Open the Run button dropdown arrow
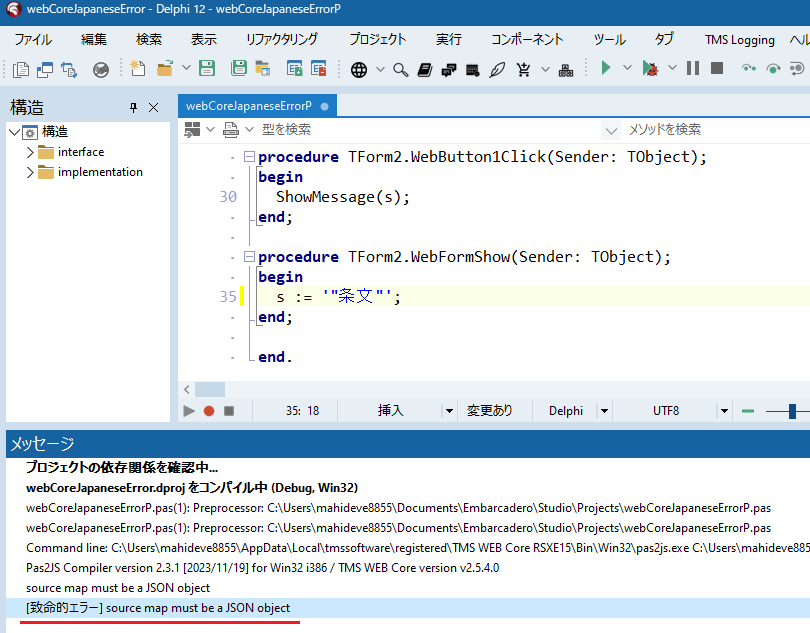Viewport: 810px width, 633px height. coord(627,68)
